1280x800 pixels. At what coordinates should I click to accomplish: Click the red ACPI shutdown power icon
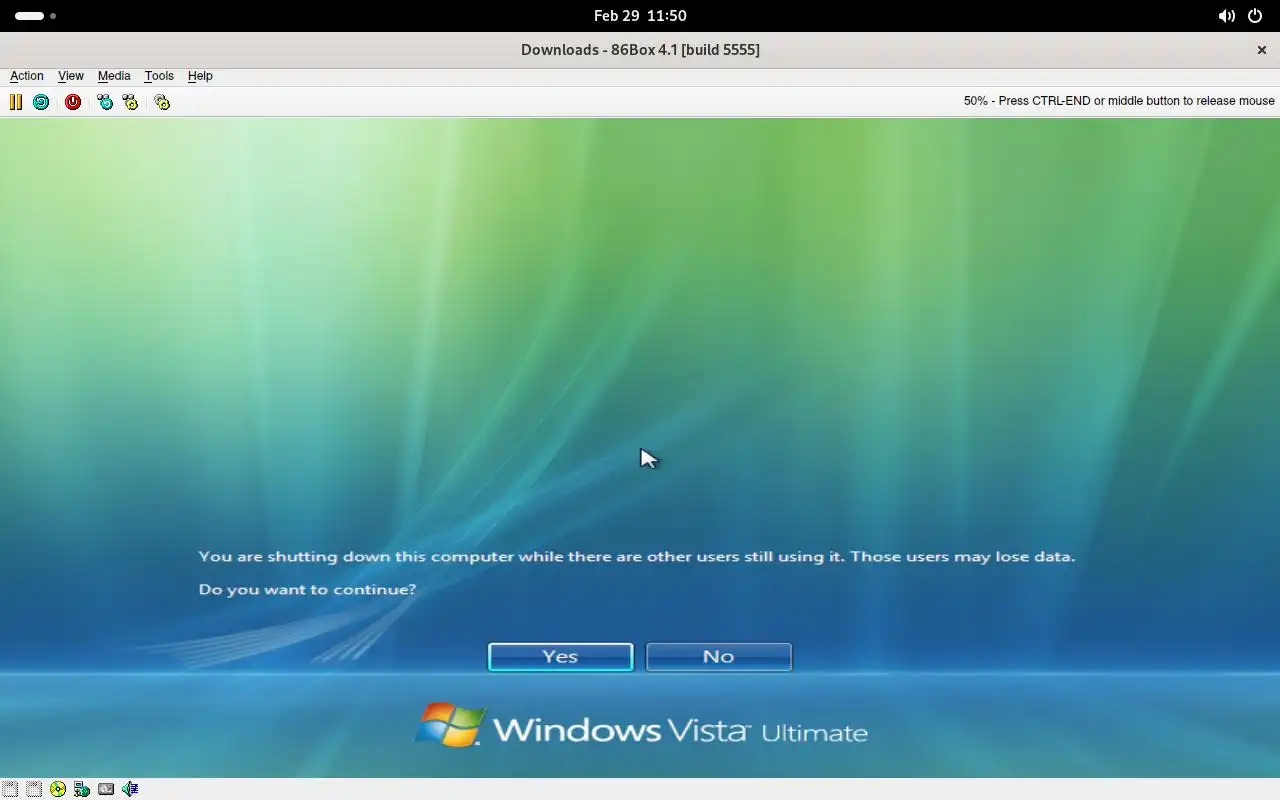pyautogui.click(x=73, y=102)
